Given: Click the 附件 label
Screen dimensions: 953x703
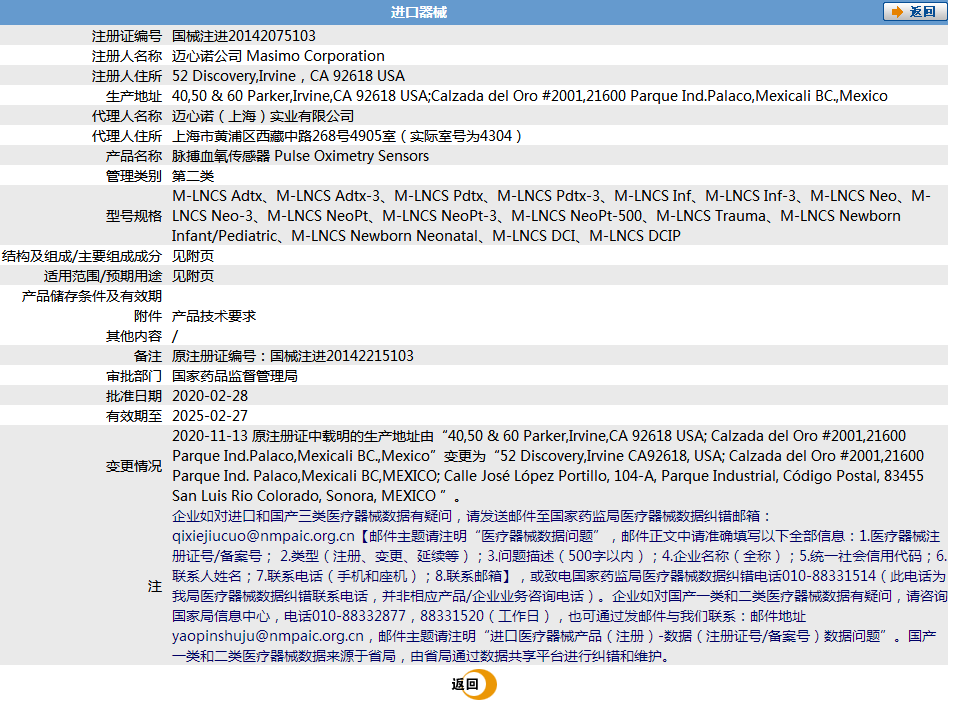Looking at the screenshot, I should pos(148,316).
